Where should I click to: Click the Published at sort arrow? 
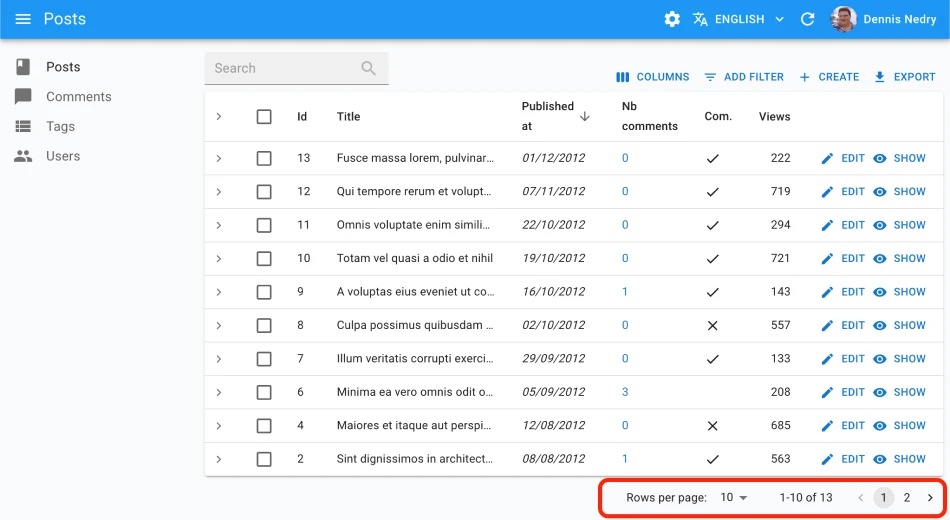(585, 116)
